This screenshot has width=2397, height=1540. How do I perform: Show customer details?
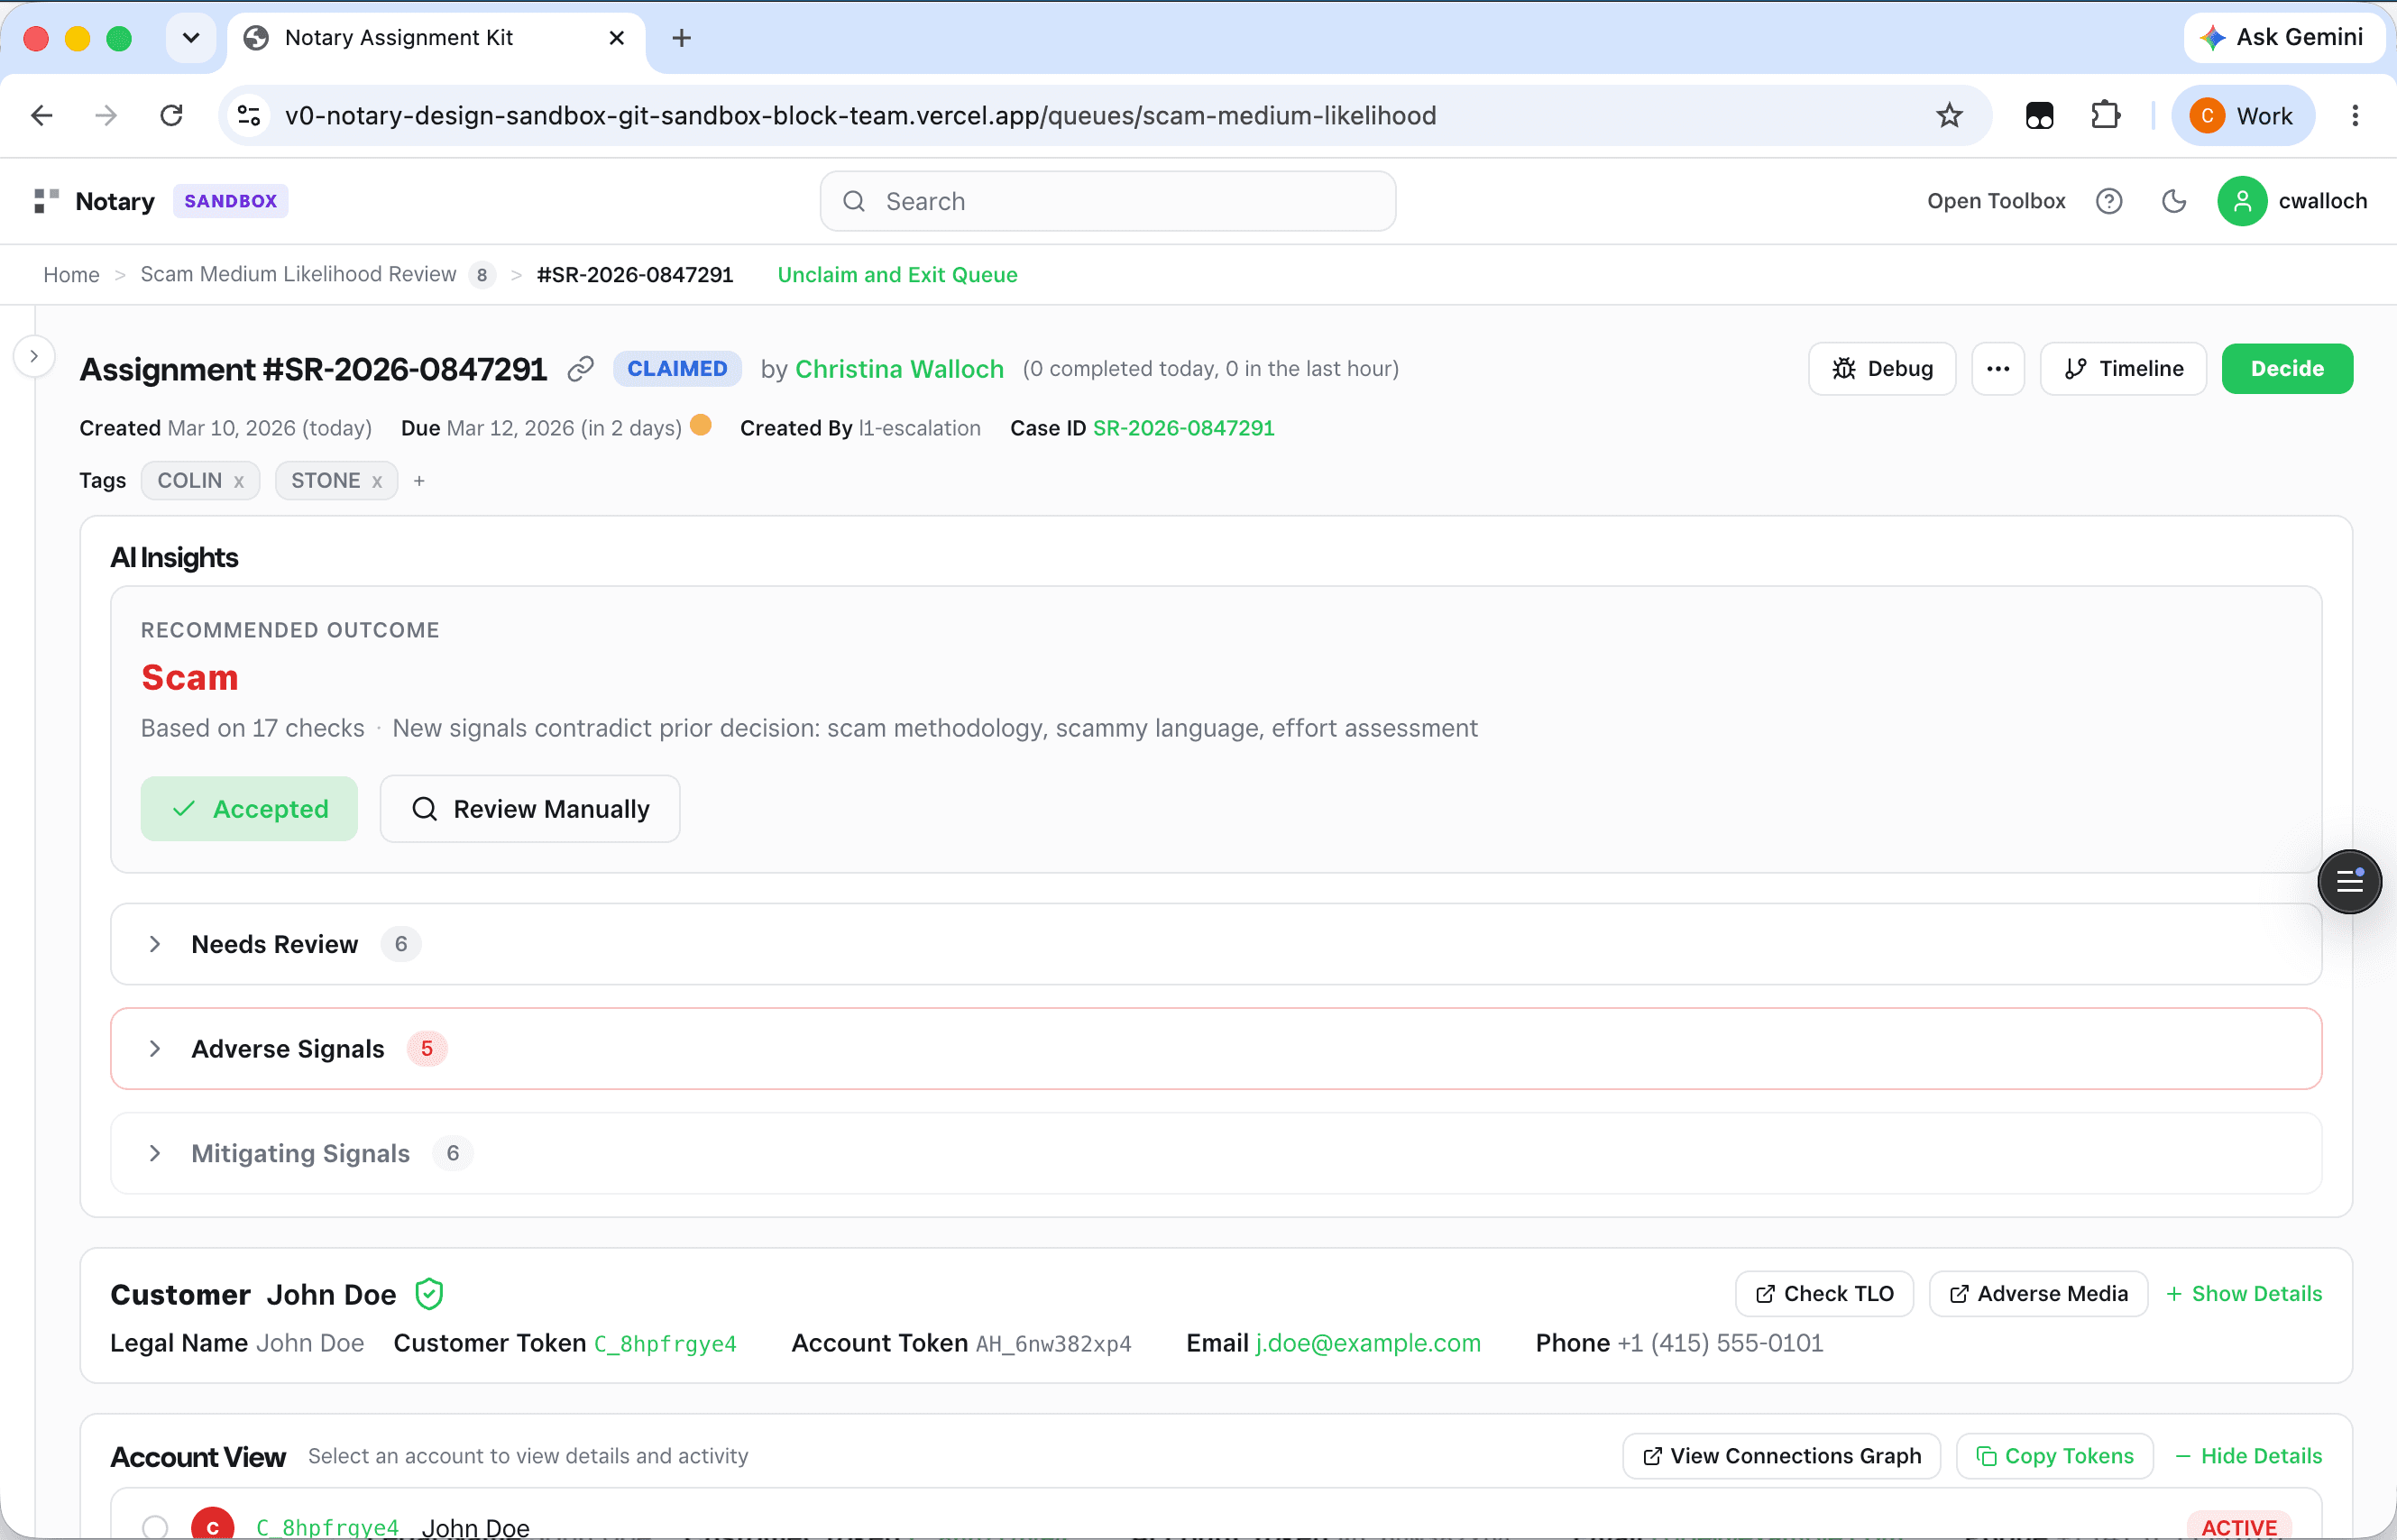click(x=2243, y=1293)
